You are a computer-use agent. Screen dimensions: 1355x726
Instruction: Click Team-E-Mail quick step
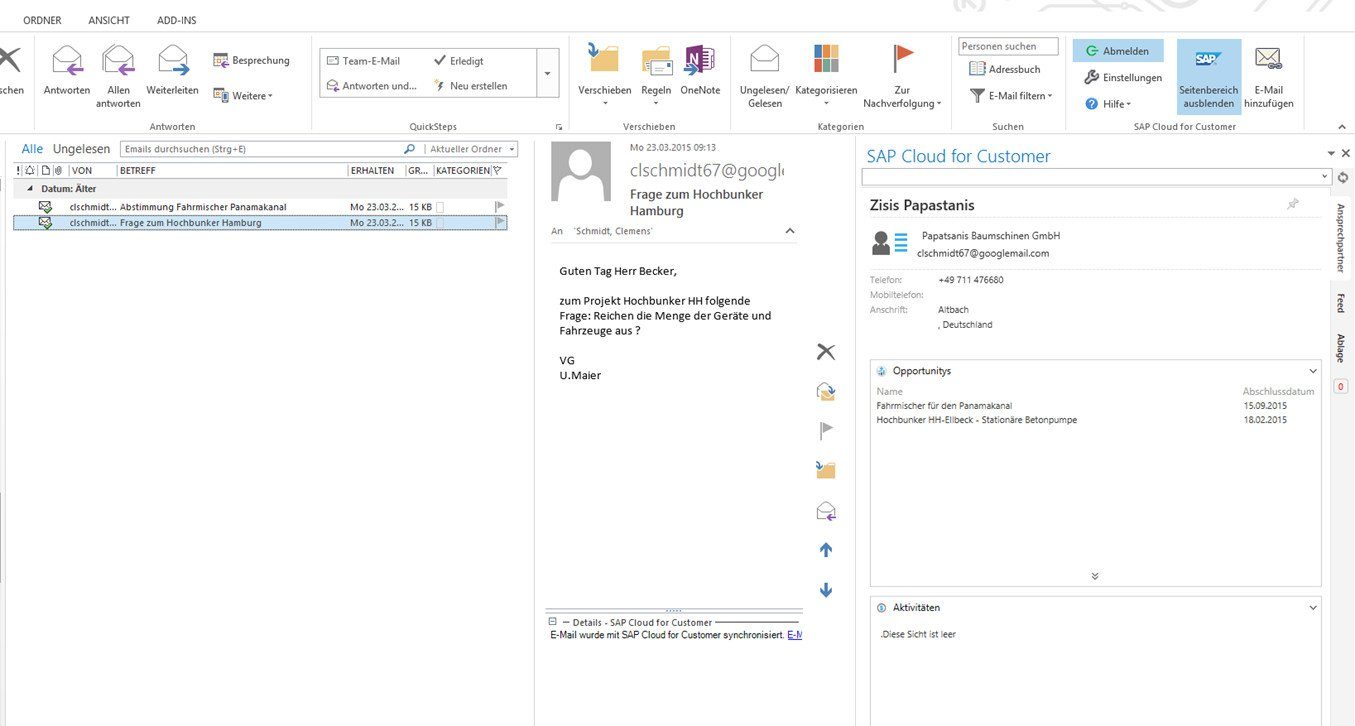point(364,61)
